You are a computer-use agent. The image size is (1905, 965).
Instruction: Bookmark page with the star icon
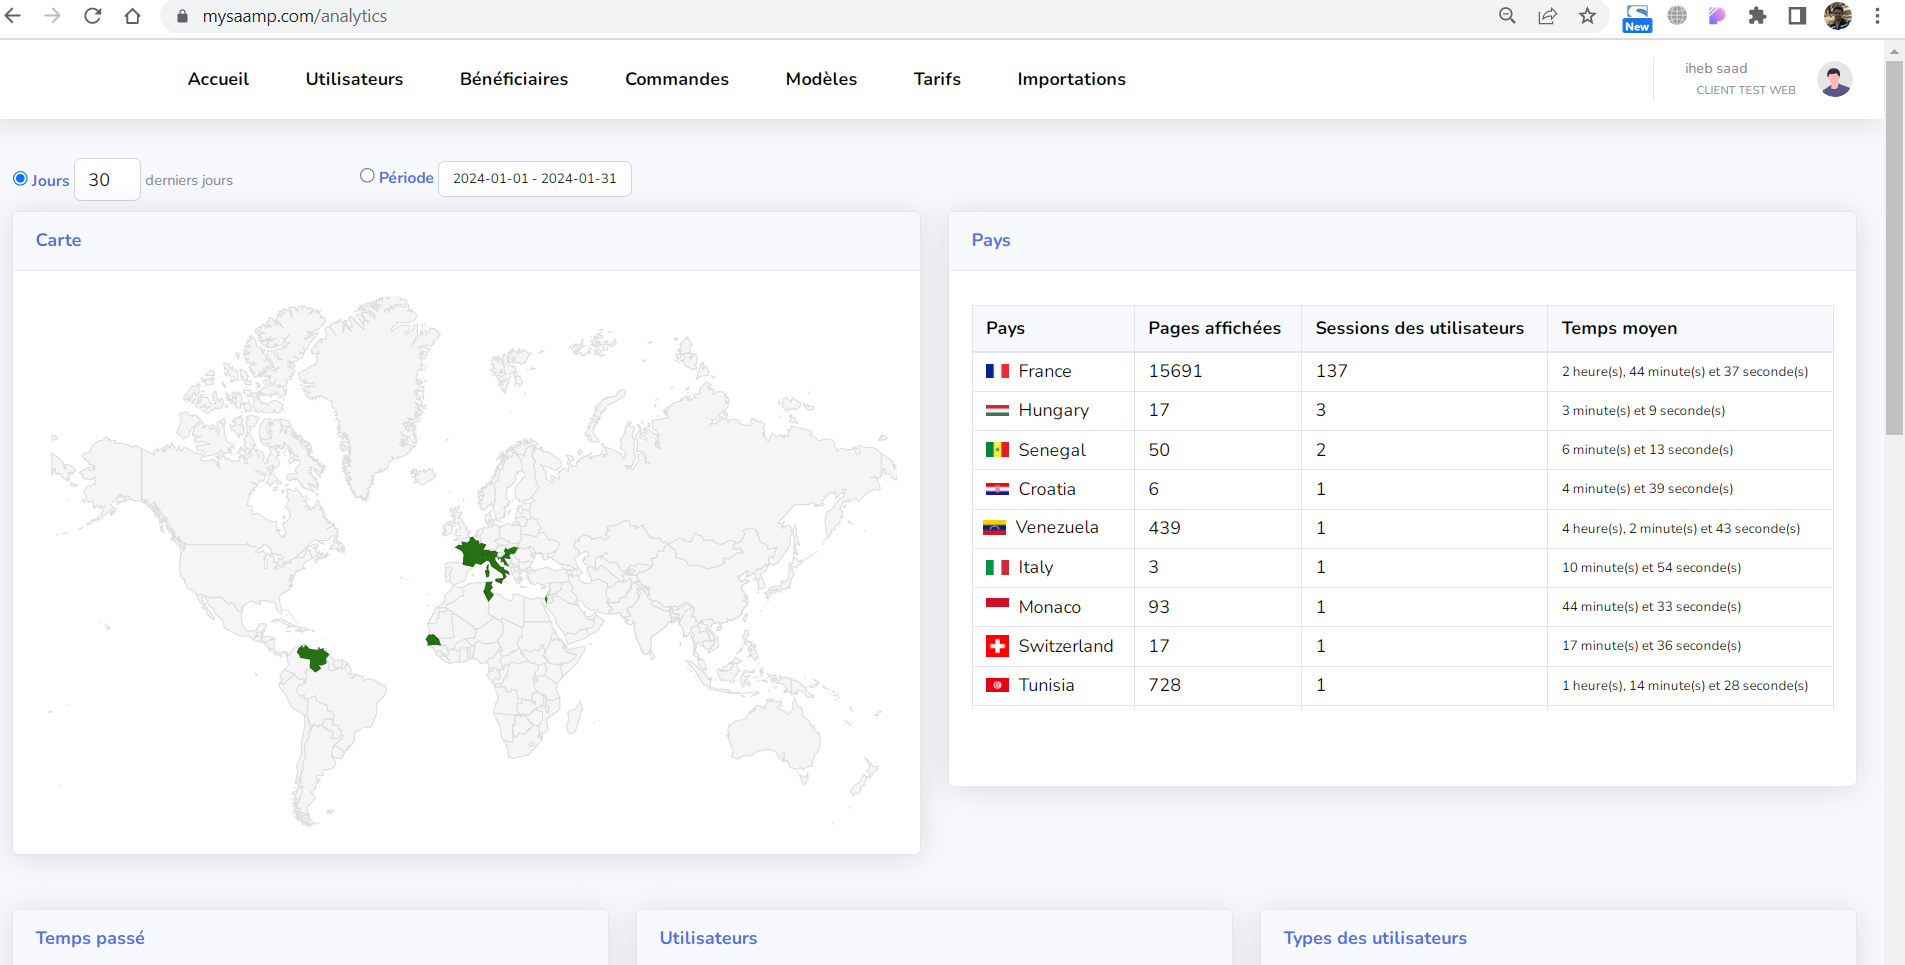[1587, 16]
